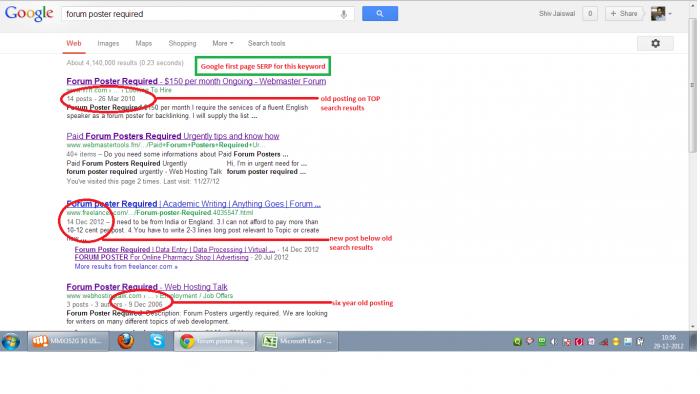Screen dimensions: 700x394
Task: Open FORUM POSTER For Online Pharmacy Shop link
Action: click(161, 257)
